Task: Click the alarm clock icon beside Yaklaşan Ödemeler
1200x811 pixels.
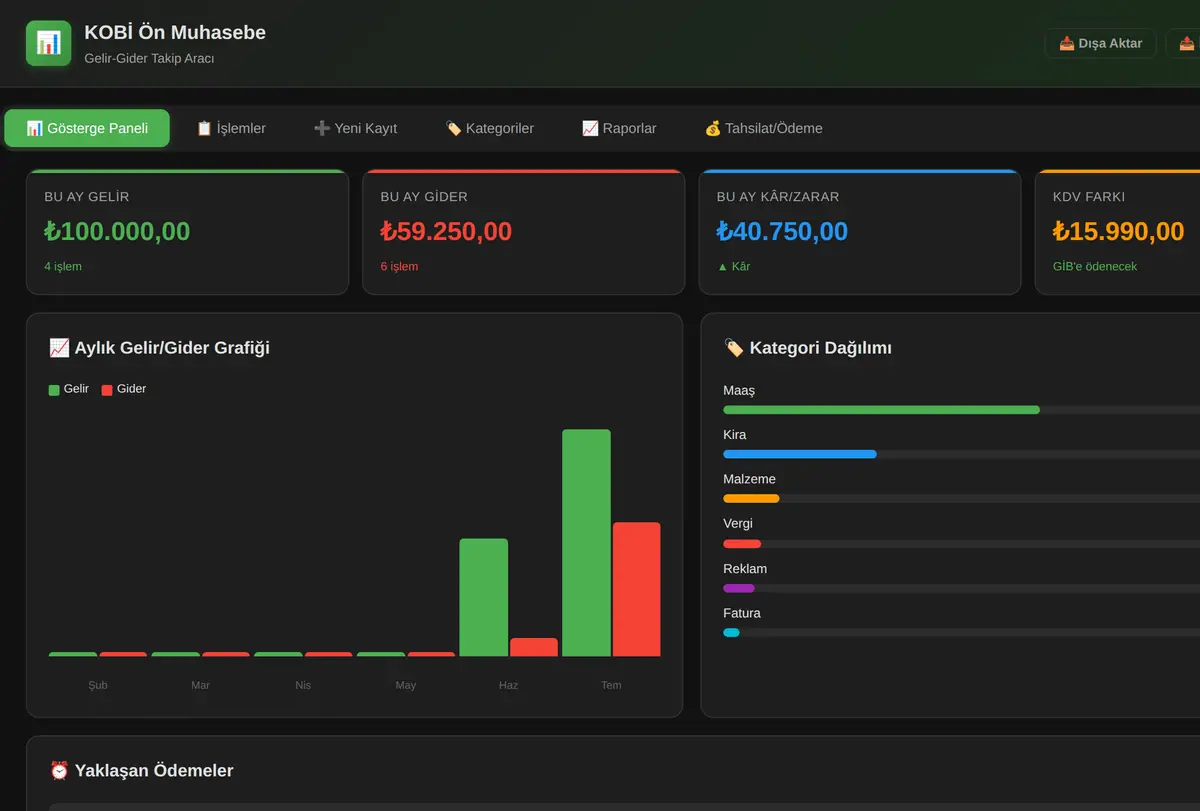Action: click(59, 771)
